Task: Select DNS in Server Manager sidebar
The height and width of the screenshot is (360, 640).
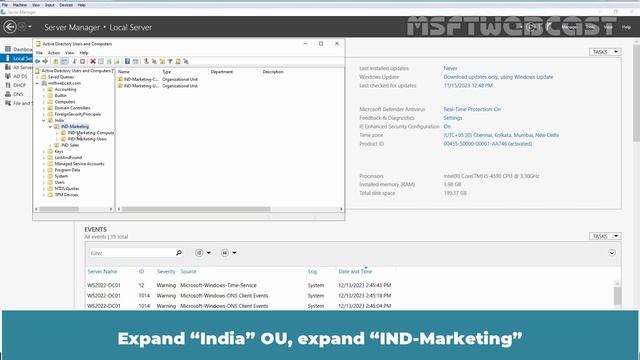Action: (x=14, y=94)
